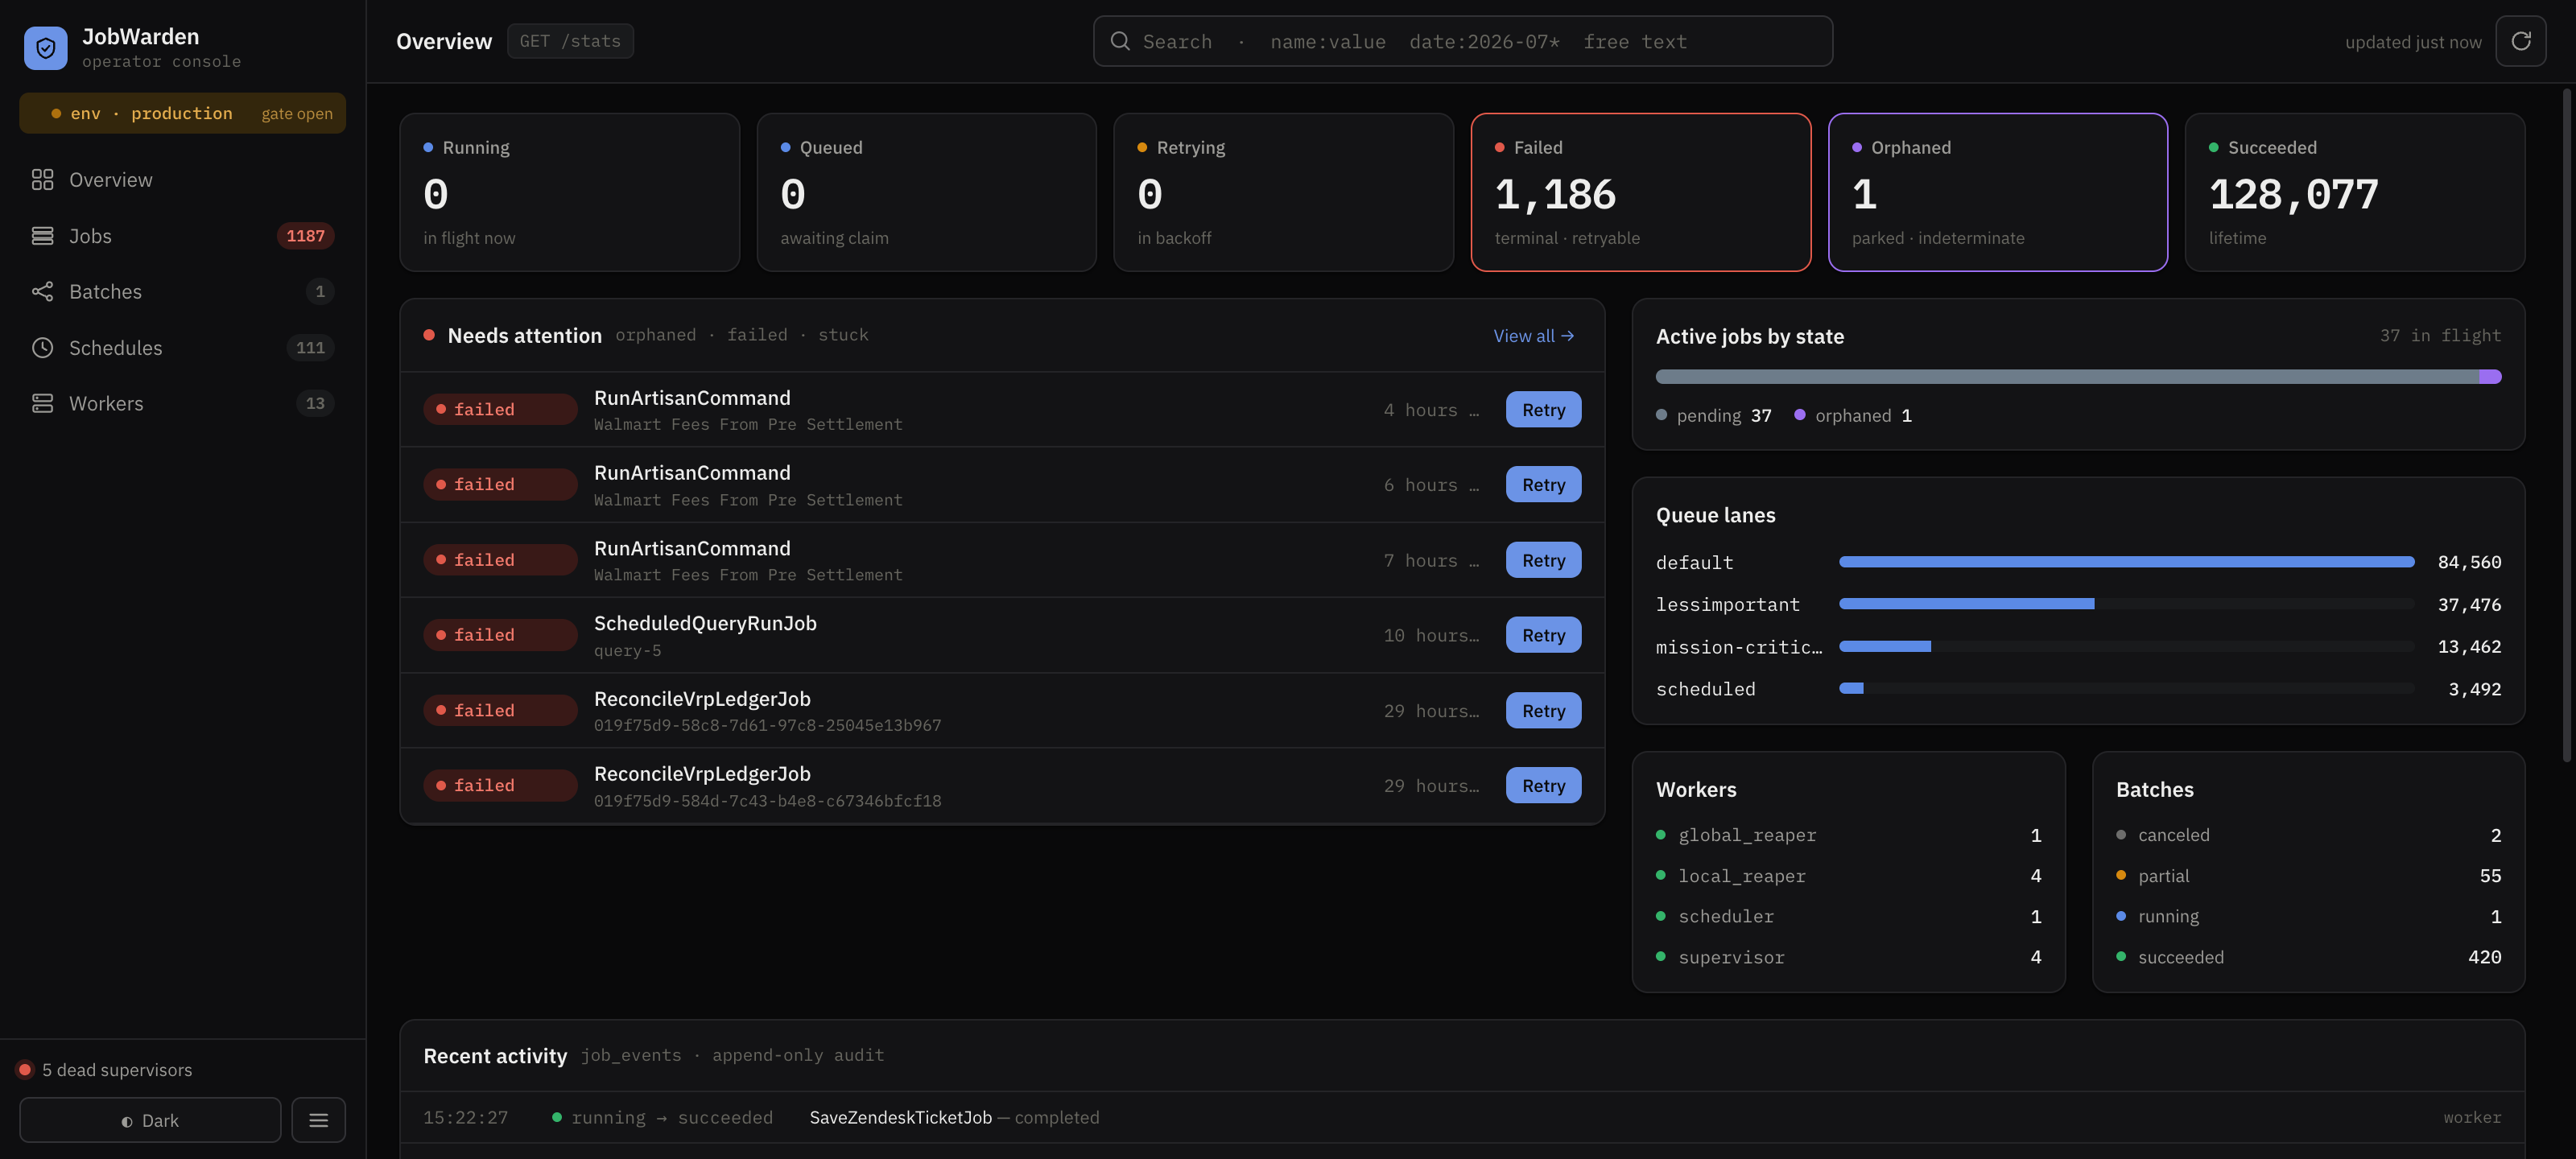Open the hamburger menu button in sidebar footer

(318, 1120)
